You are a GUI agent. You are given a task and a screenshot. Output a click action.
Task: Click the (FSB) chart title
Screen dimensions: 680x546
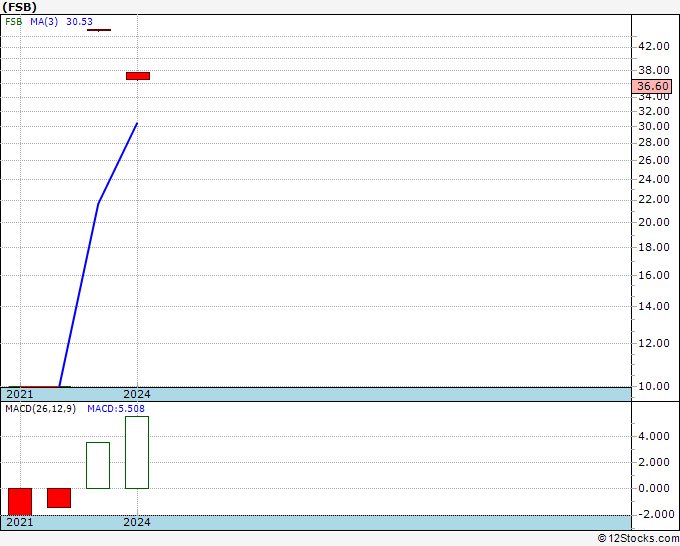point(20,7)
